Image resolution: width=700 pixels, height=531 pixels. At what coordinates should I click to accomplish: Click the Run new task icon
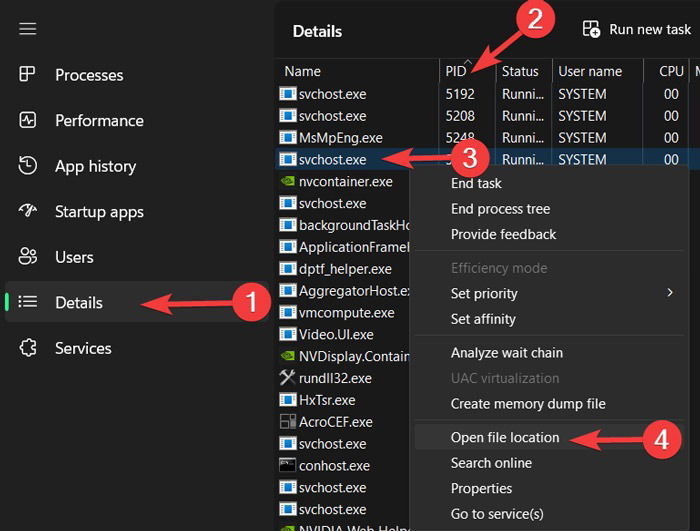pyautogui.click(x=591, y=29)
